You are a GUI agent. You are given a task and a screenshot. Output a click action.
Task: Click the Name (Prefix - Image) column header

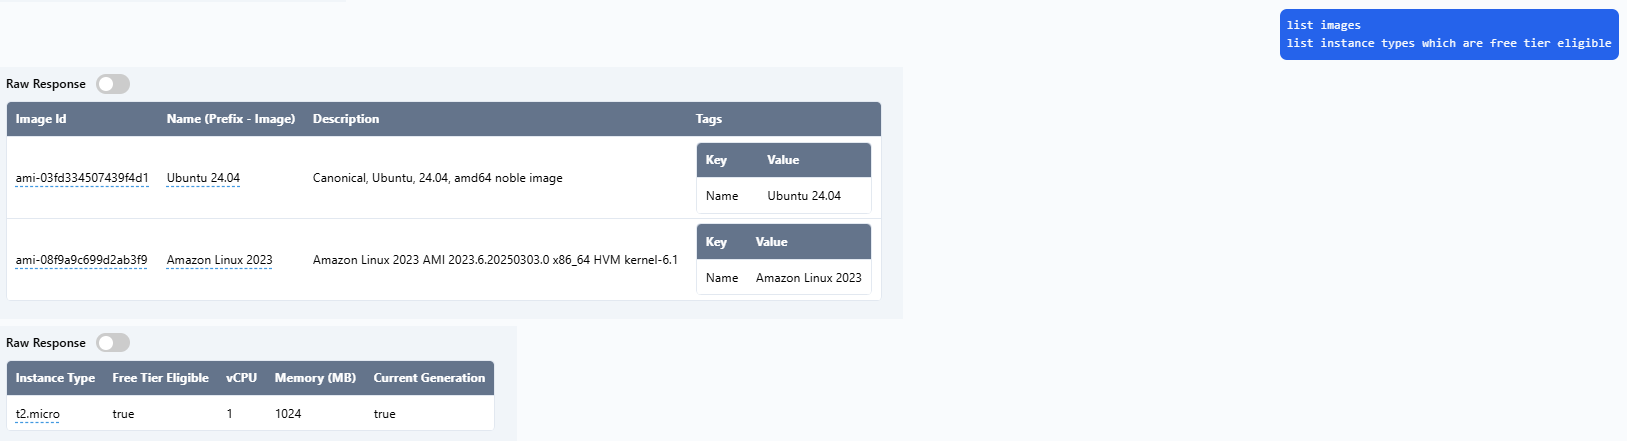(x=231, y=119)
